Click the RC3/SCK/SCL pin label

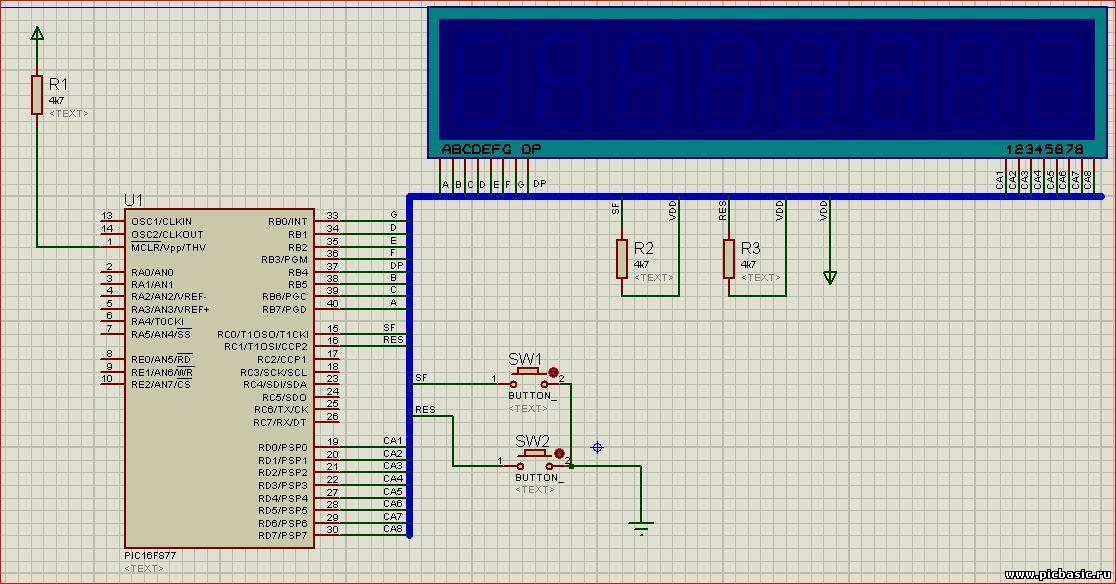coord(273,372)
